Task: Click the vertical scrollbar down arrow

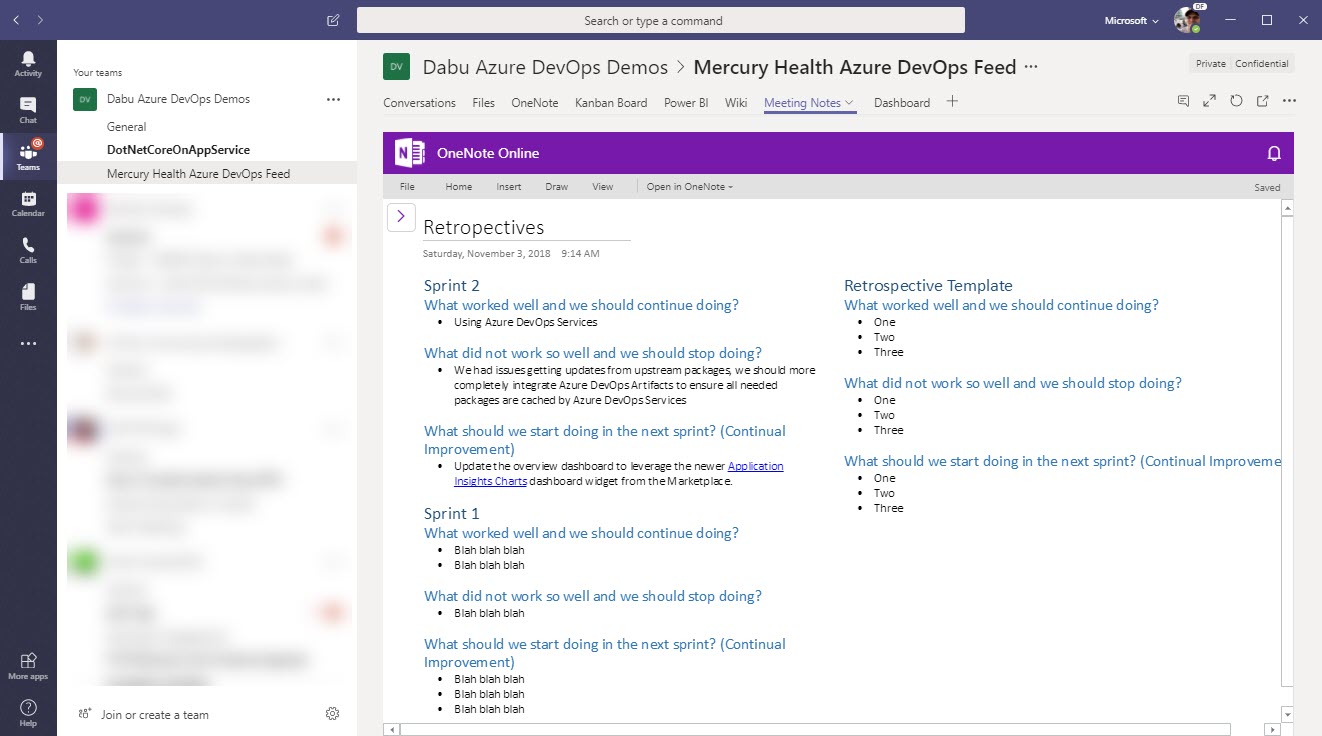Action: click(1287, 714)
